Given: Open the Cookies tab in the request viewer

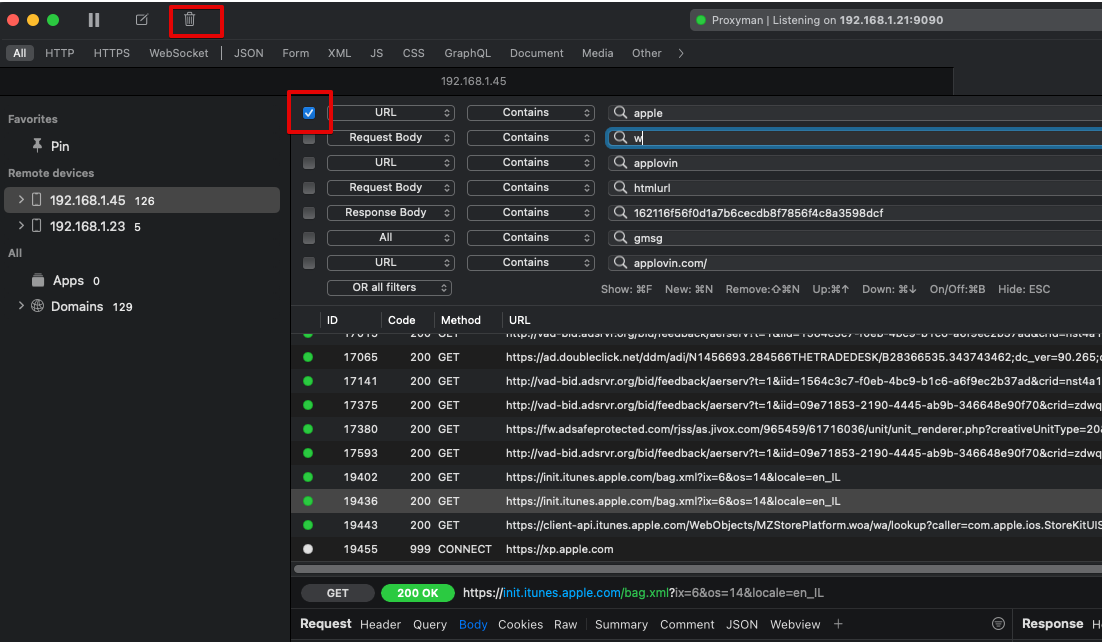Looking at the screenshot, I should [520, 624].
